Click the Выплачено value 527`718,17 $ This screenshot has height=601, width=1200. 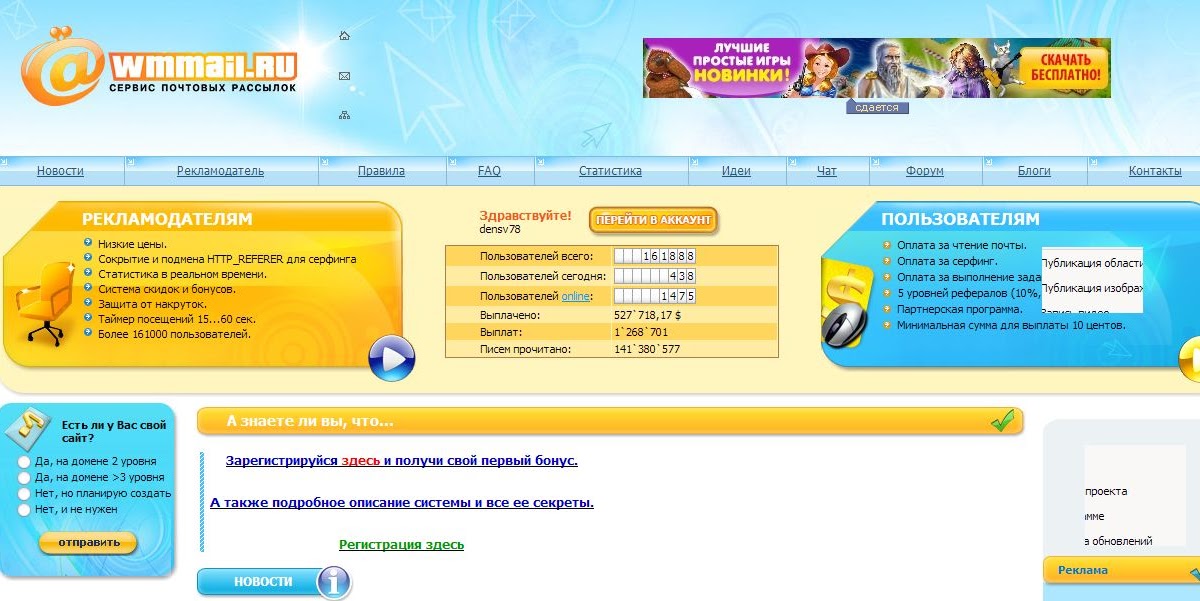647,315
